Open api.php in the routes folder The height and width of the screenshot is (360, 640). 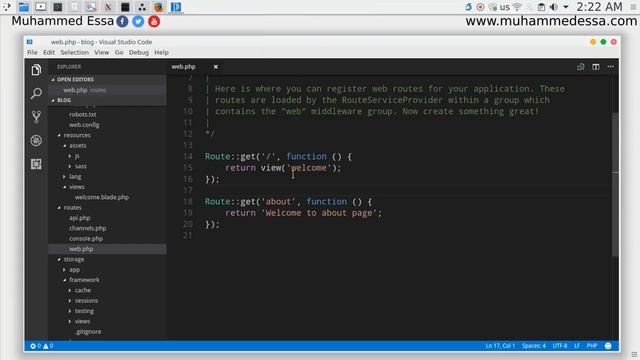point(80,218)
